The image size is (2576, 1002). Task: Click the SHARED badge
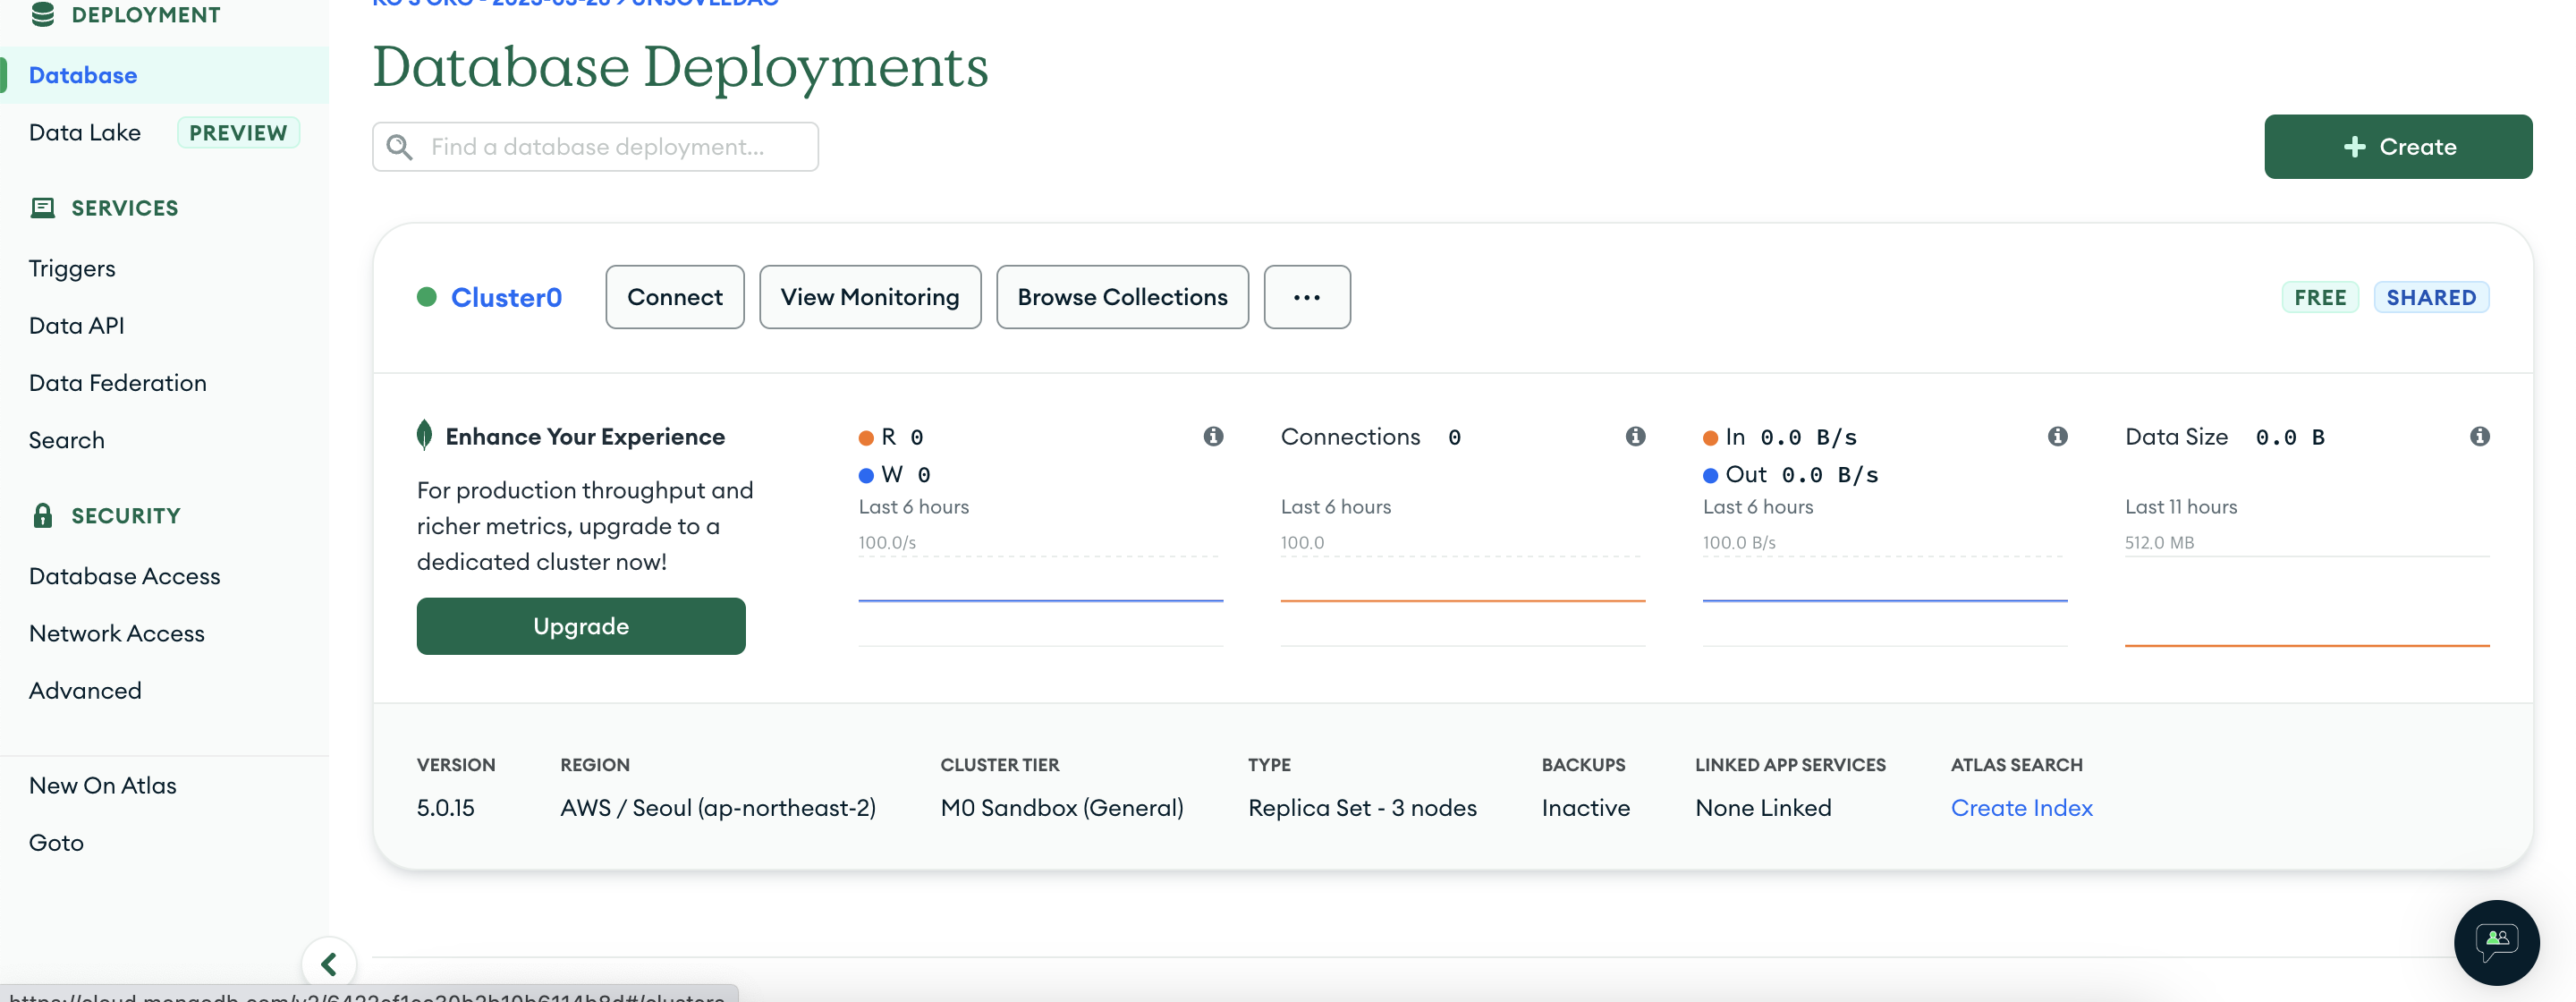pyautogui.click(x=2431, y=297)
